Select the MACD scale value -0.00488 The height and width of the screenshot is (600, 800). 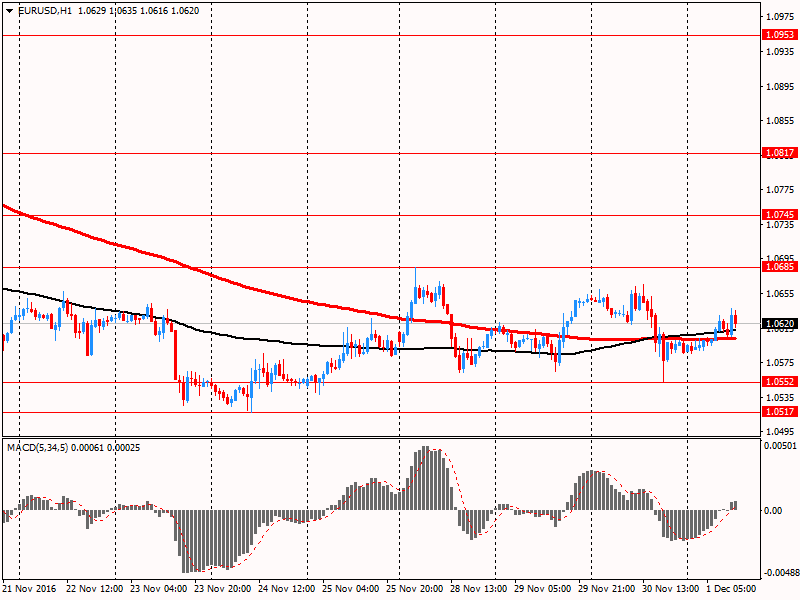tap(781, 572)
